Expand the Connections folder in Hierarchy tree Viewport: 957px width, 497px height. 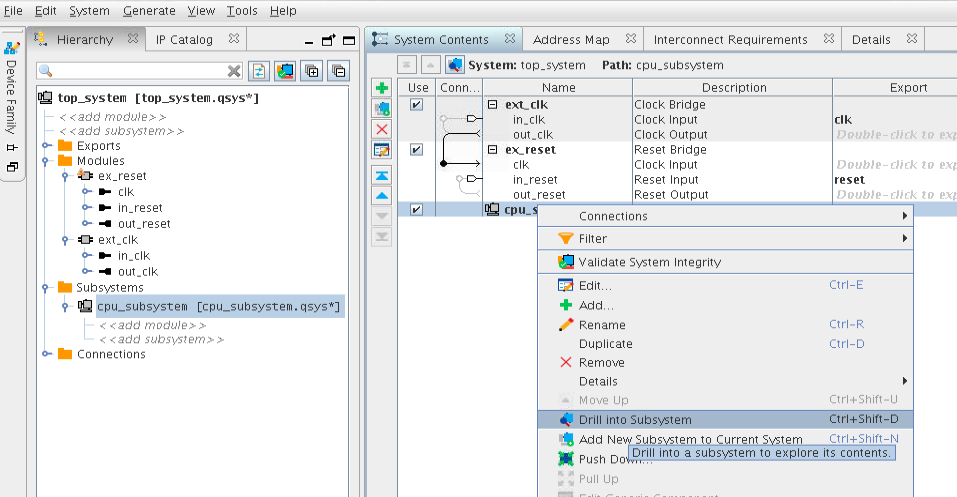tap(47, 354)
